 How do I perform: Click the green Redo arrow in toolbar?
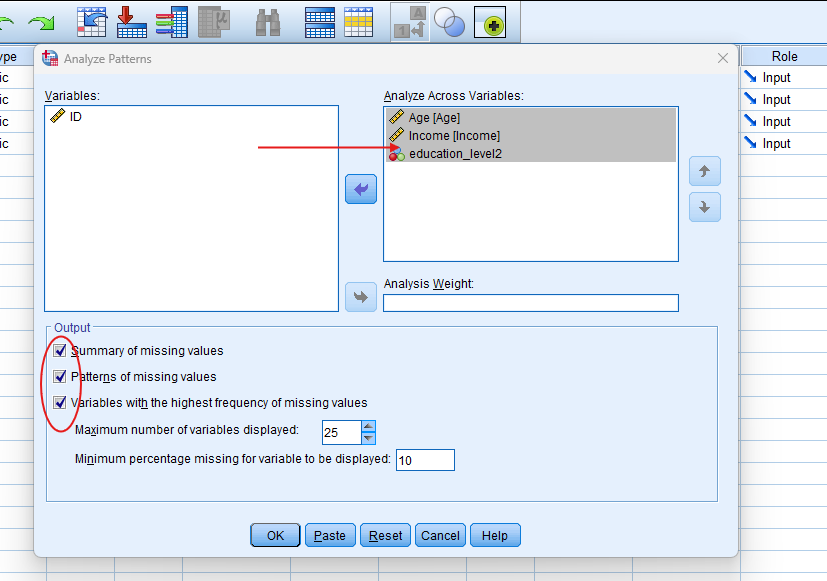[41, 21]
